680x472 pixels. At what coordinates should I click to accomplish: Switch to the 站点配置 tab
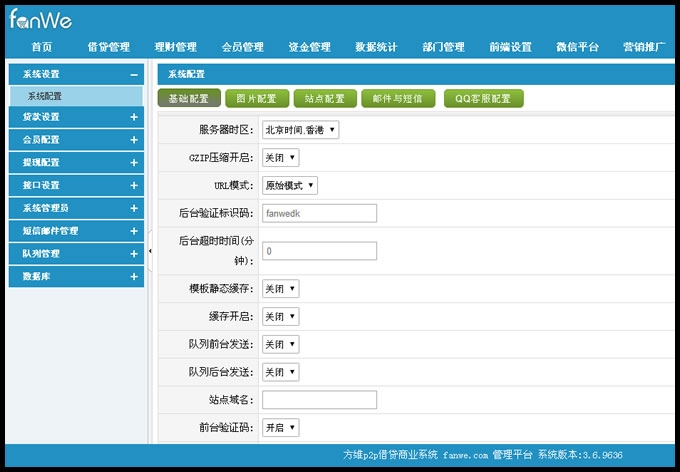pos(325,98)
